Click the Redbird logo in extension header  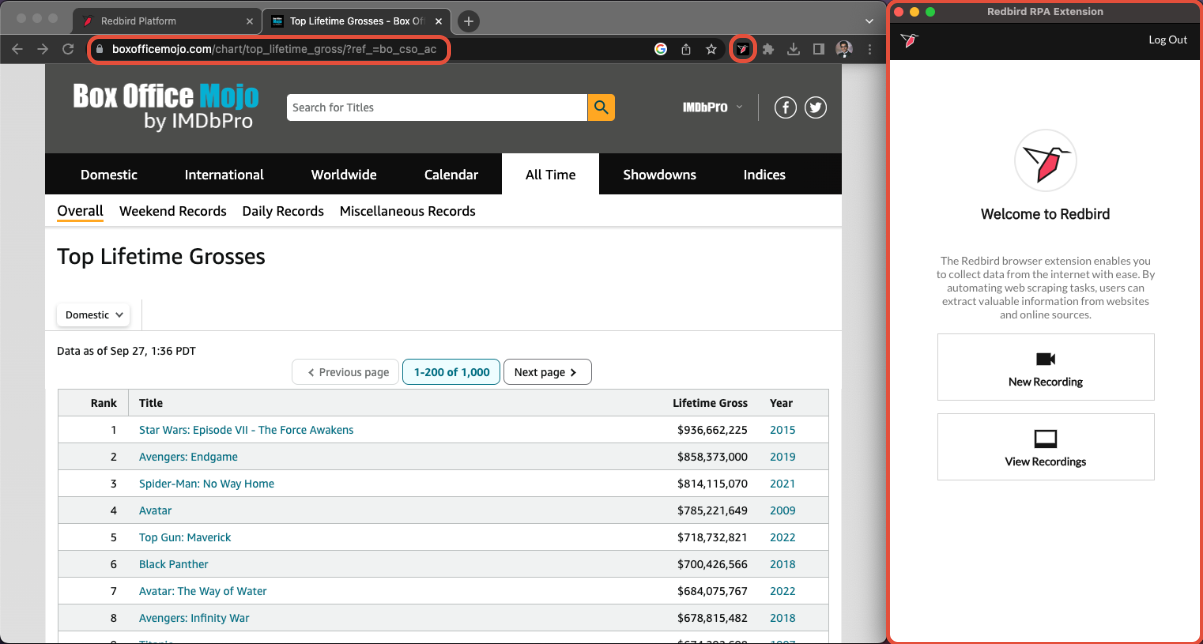(x=909, y=40)
